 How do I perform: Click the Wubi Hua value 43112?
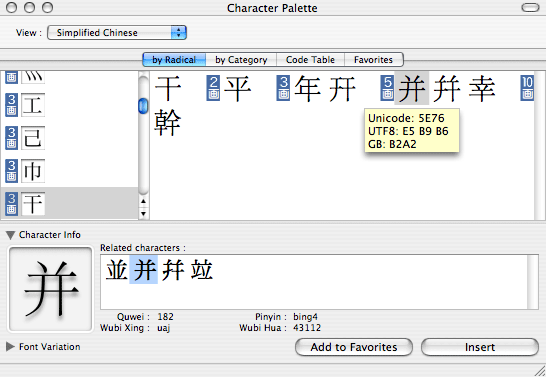coord(307,328)
